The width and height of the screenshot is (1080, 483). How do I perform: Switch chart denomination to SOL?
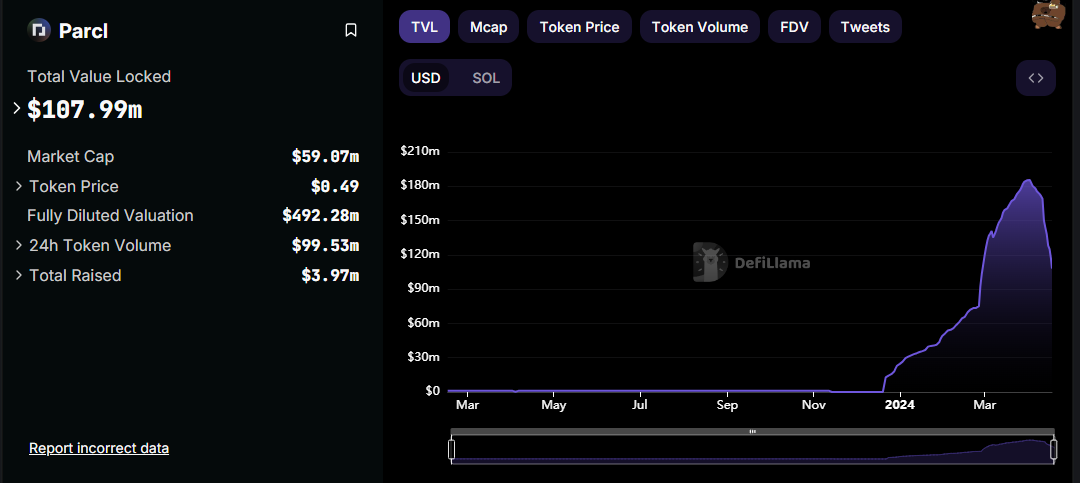(486, 78)
